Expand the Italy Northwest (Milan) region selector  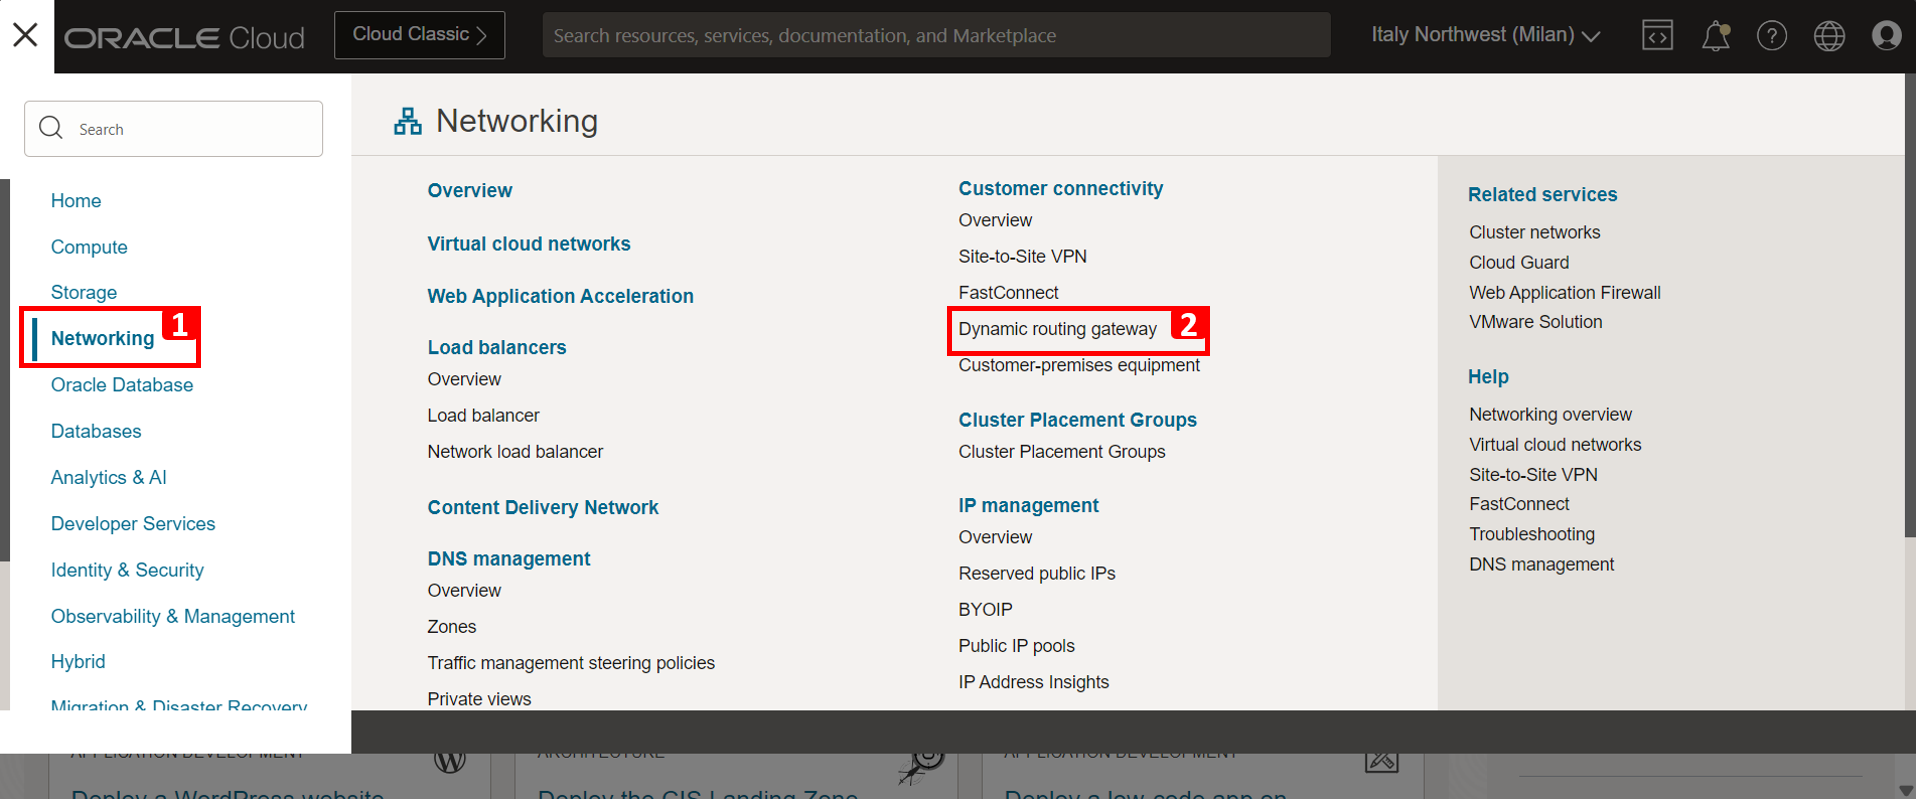coord(1485,35)
